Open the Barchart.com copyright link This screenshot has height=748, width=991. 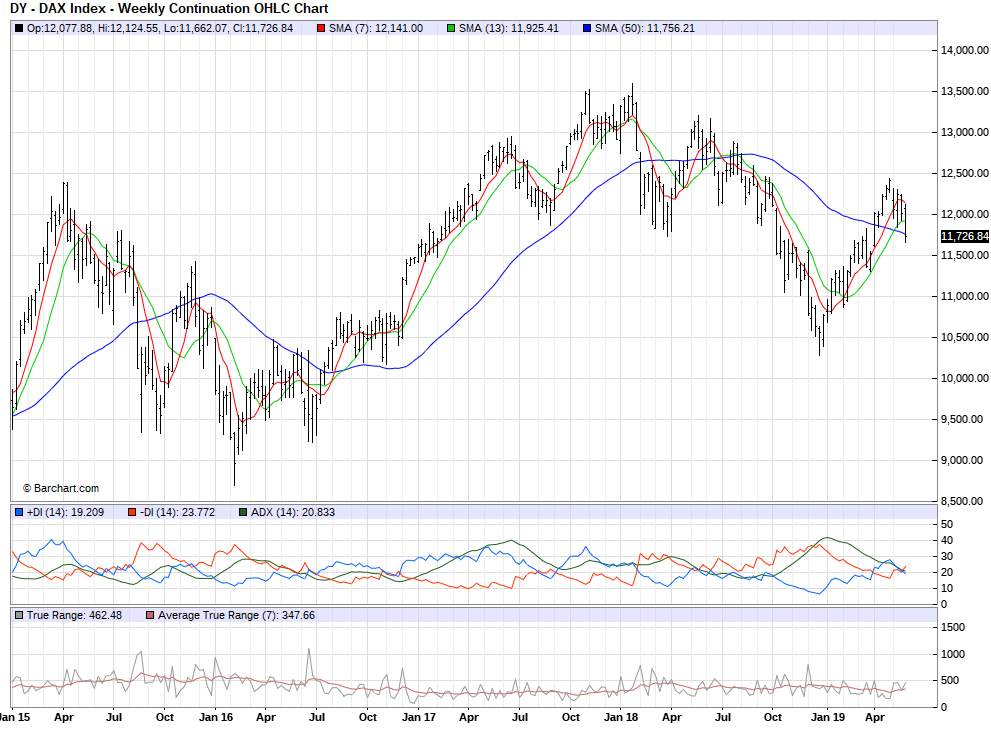pyautogui.click(x=60, y=488)
